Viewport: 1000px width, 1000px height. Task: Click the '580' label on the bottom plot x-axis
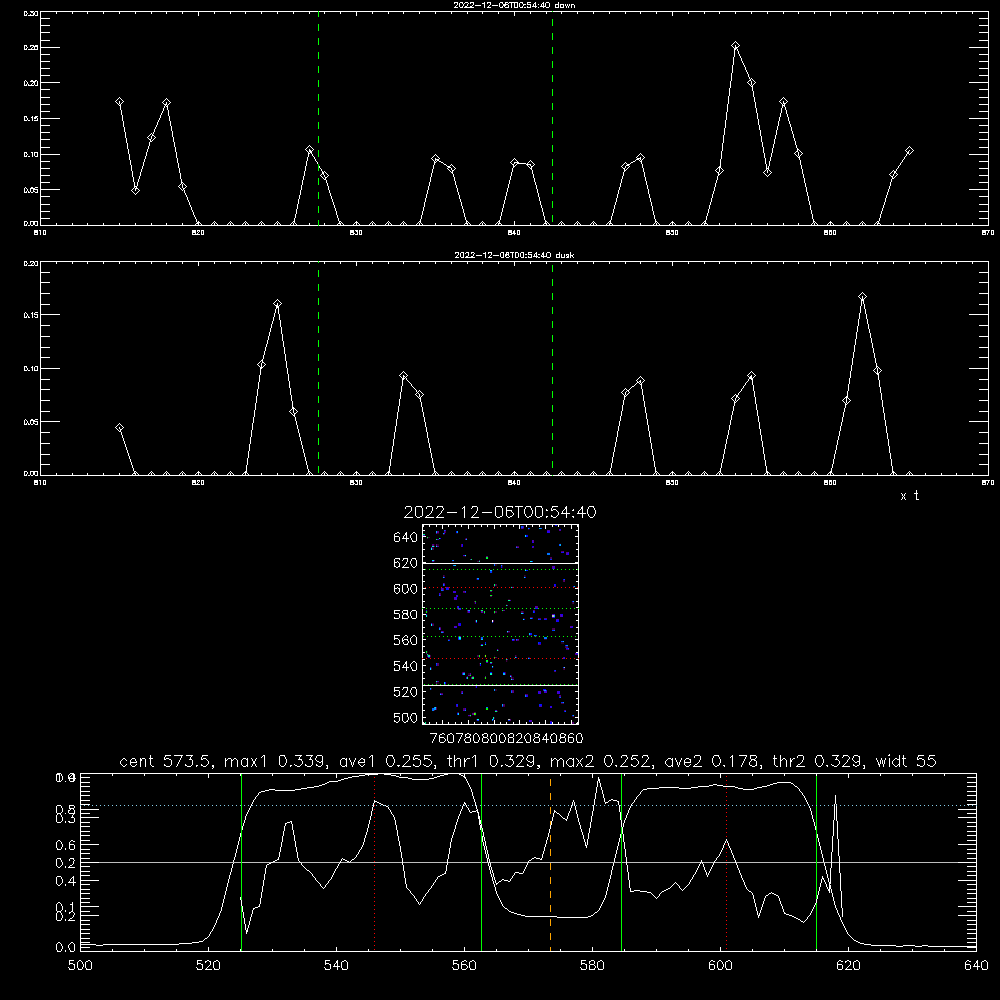(x=592, y=966)
